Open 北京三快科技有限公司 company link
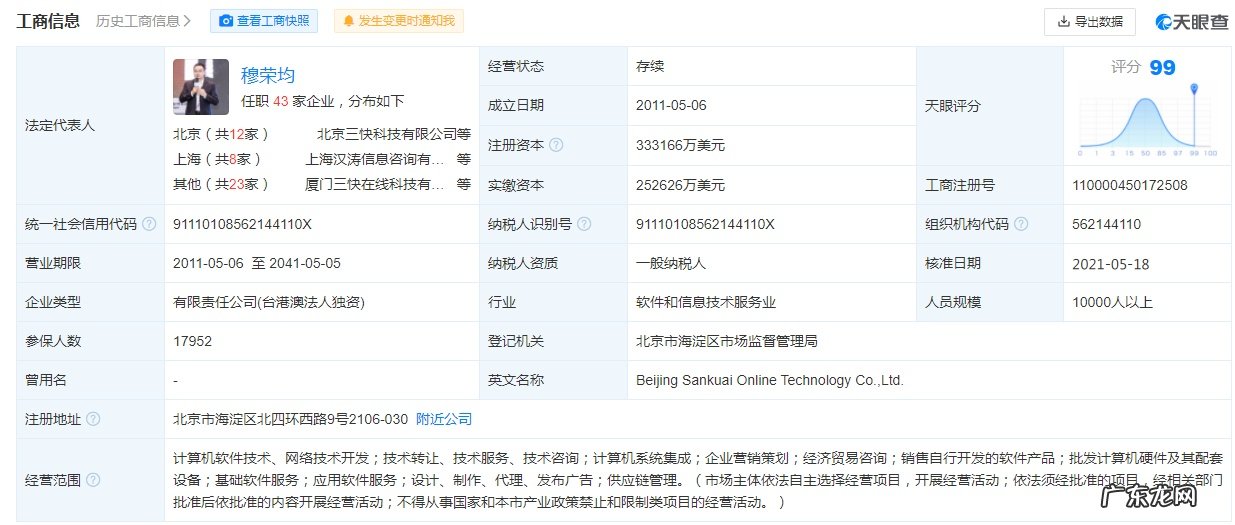1235x525 pixels. (386, 133)
